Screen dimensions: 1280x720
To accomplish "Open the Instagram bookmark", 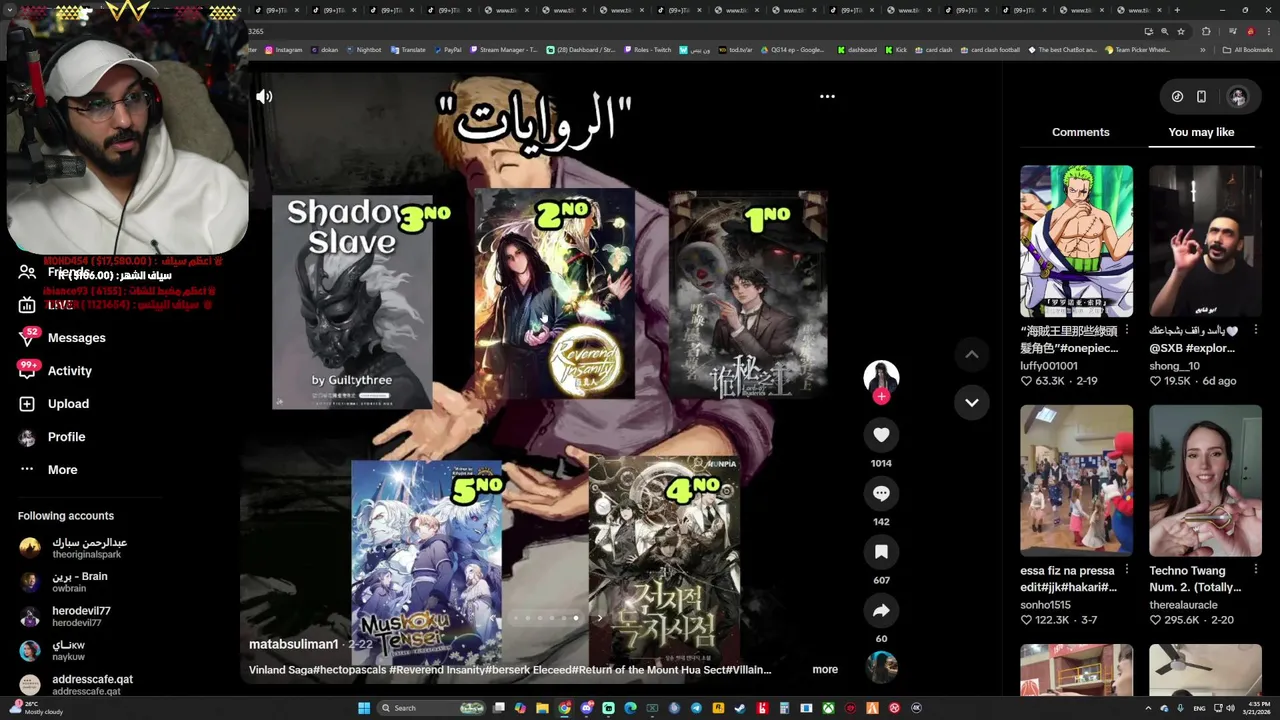I will (283, 50).
